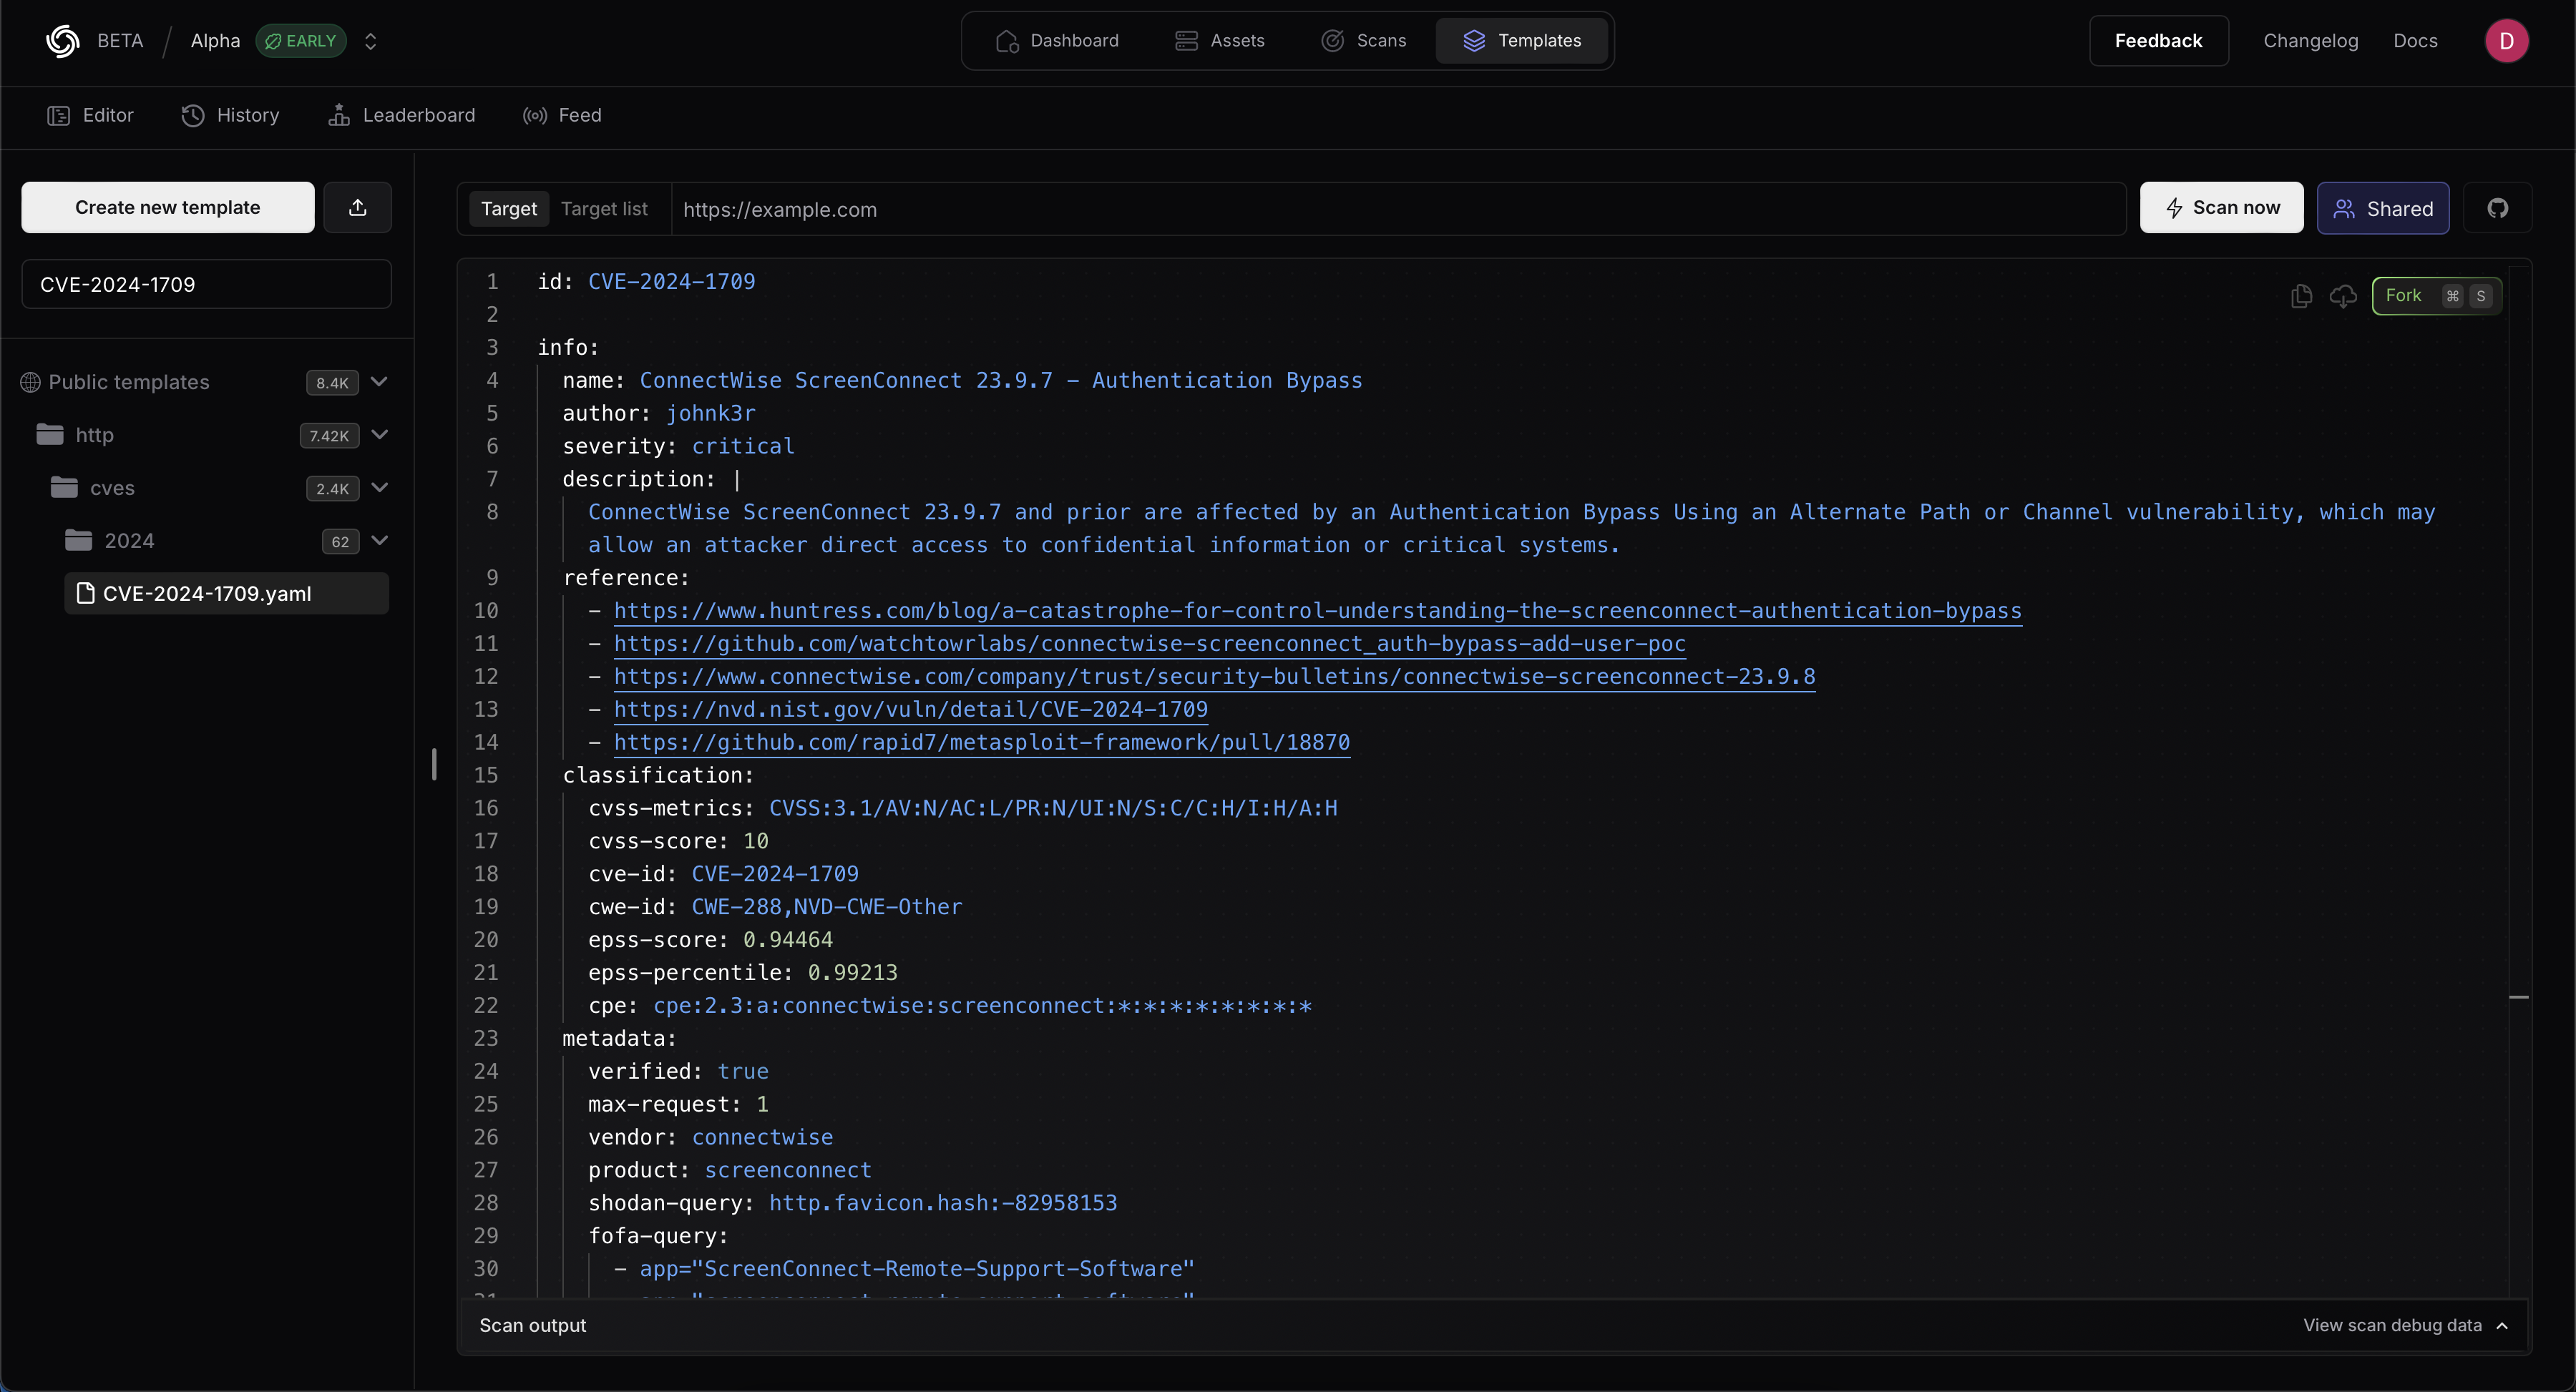Click the Public templates globe icon

tap(30, 382)
